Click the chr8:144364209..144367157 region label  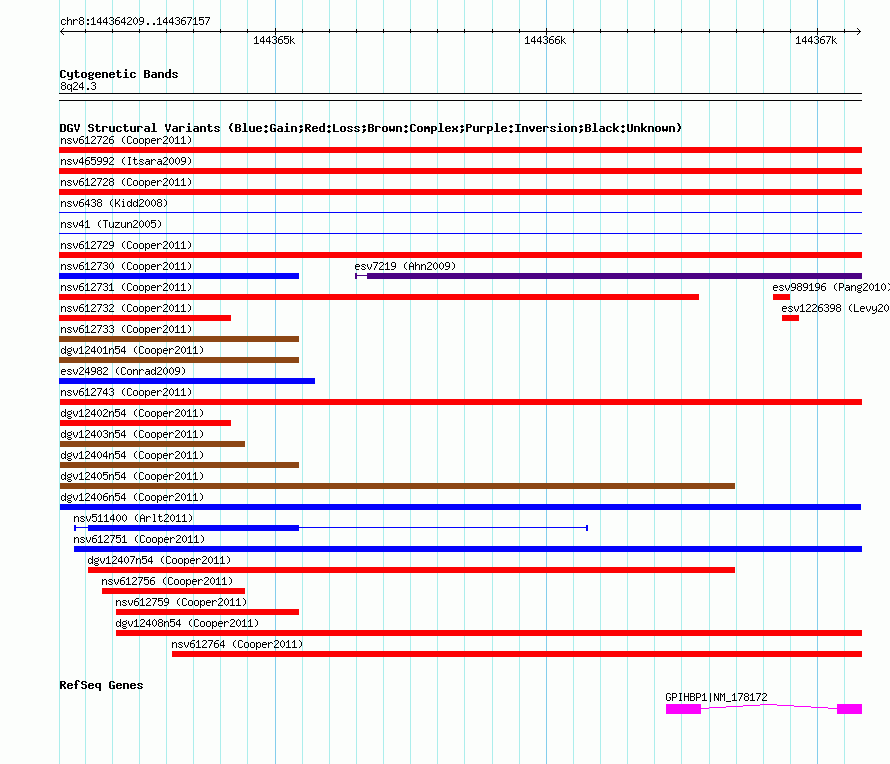coord(135,21)
